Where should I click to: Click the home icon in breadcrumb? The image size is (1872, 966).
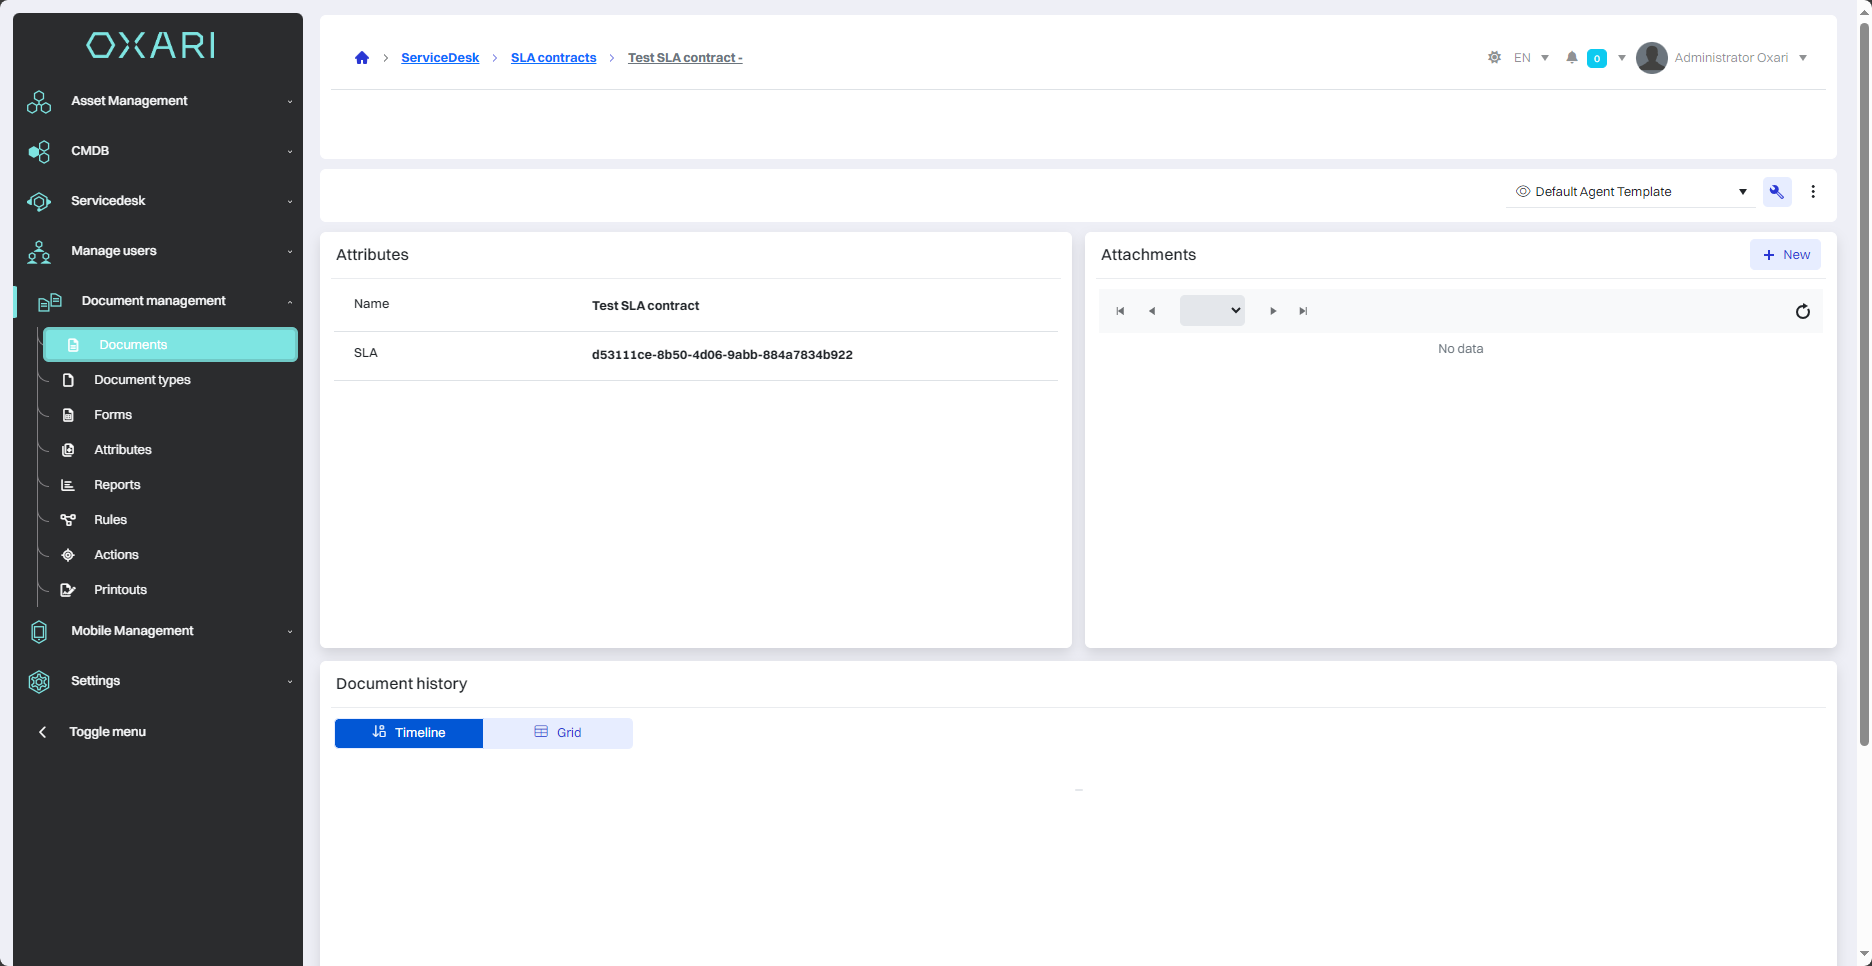(x=362, y=58)
